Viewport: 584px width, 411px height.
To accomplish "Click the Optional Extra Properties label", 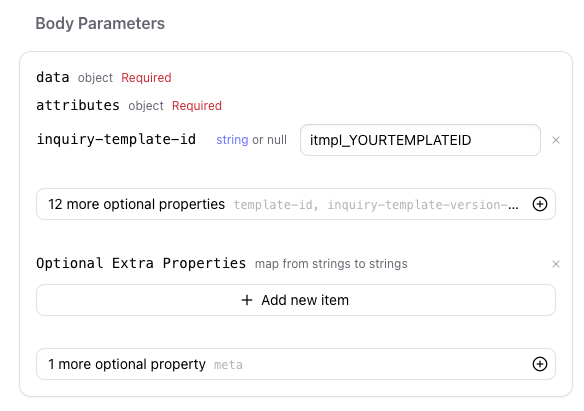I will point(141,263).
